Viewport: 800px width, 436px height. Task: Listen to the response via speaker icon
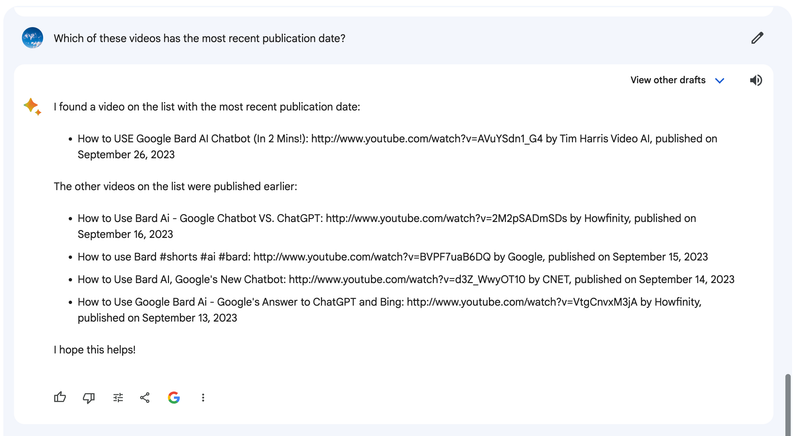[756, 80]
